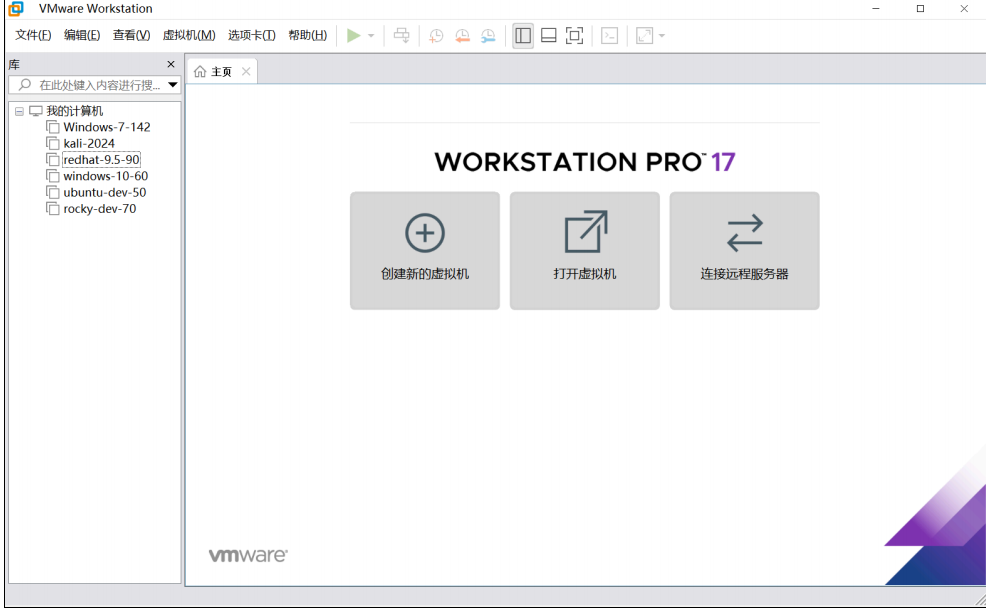986x613 pixels.
Task: Minimize the VMware Workstation window
Action: tap(876, 8)
